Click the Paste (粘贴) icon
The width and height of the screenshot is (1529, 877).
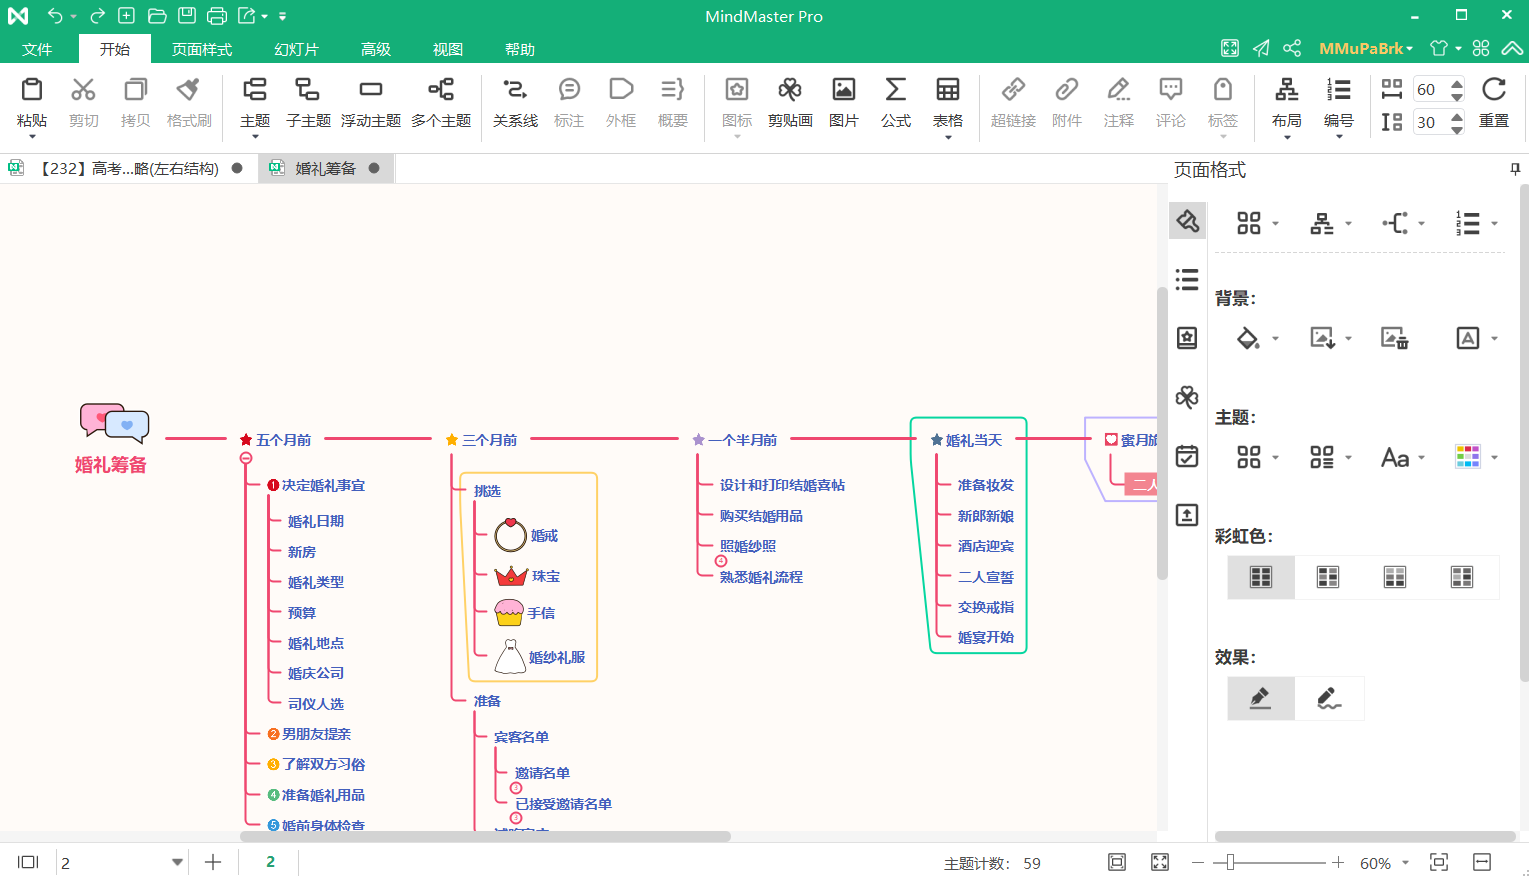point(32,90)
